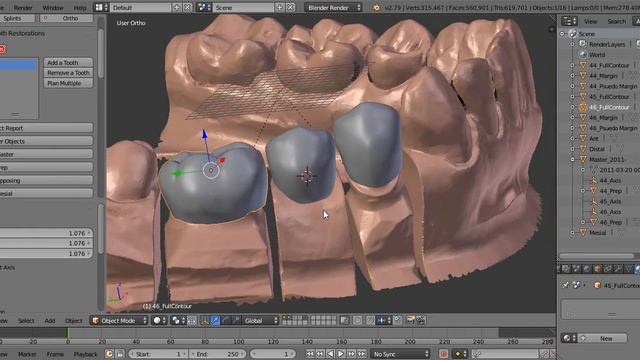Open the View menu in the outliner
The width and height of the screenshot is (640, 360).
click(x=590, y=21)
